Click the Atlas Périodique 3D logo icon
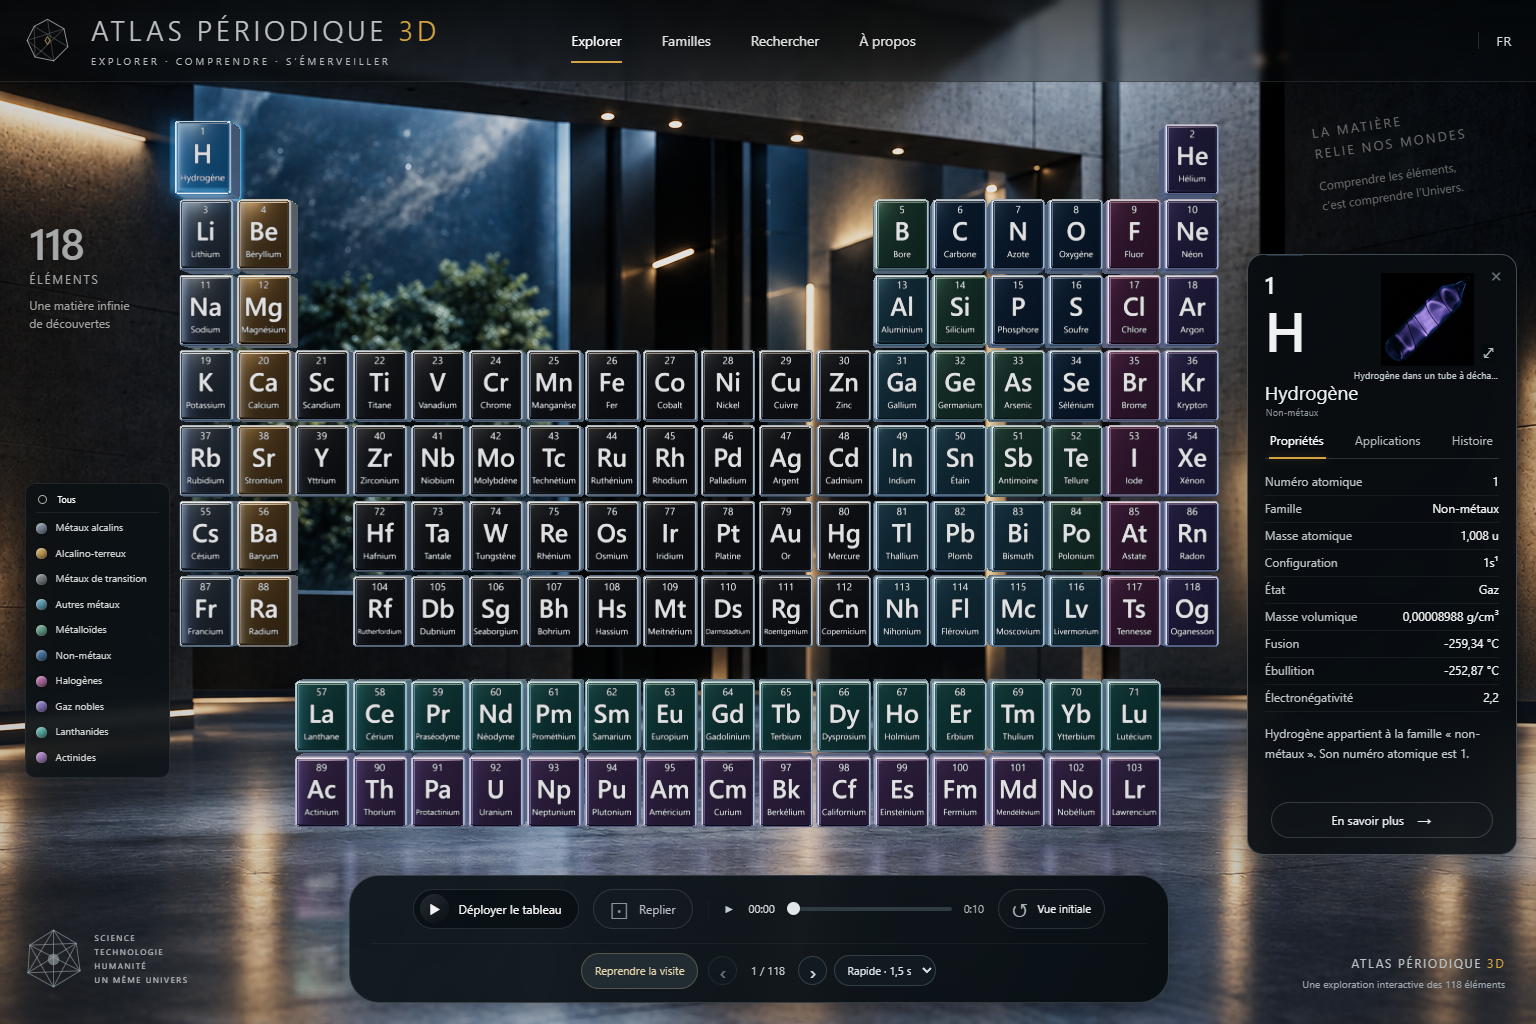Viewport: 1536px width, 1024px height. 47,41
